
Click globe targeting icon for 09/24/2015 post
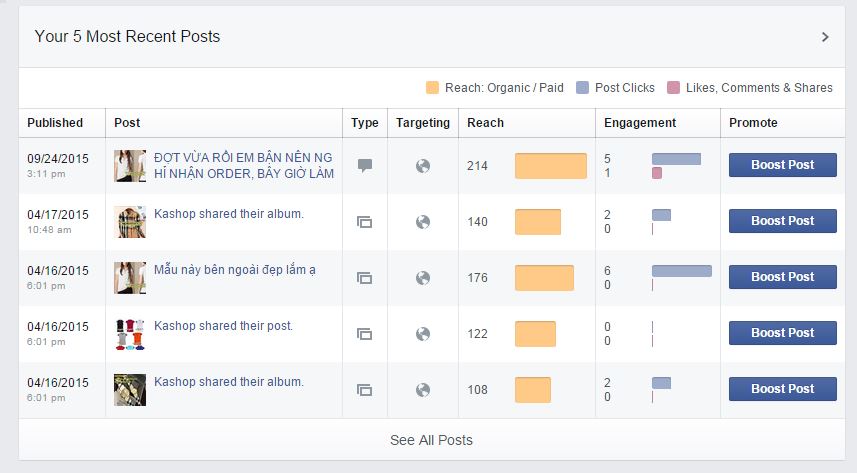[423, 166]
